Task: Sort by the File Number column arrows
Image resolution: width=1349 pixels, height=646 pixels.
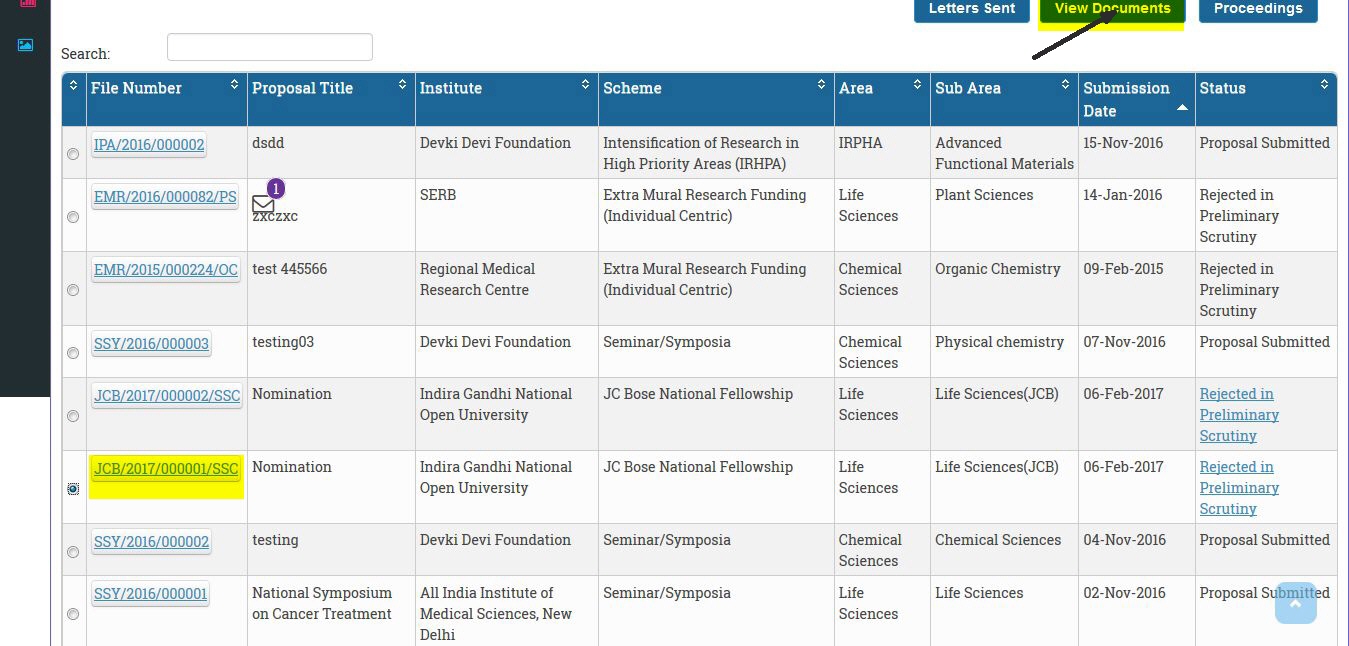Action: pyautogui.click(x=234, y=85)
